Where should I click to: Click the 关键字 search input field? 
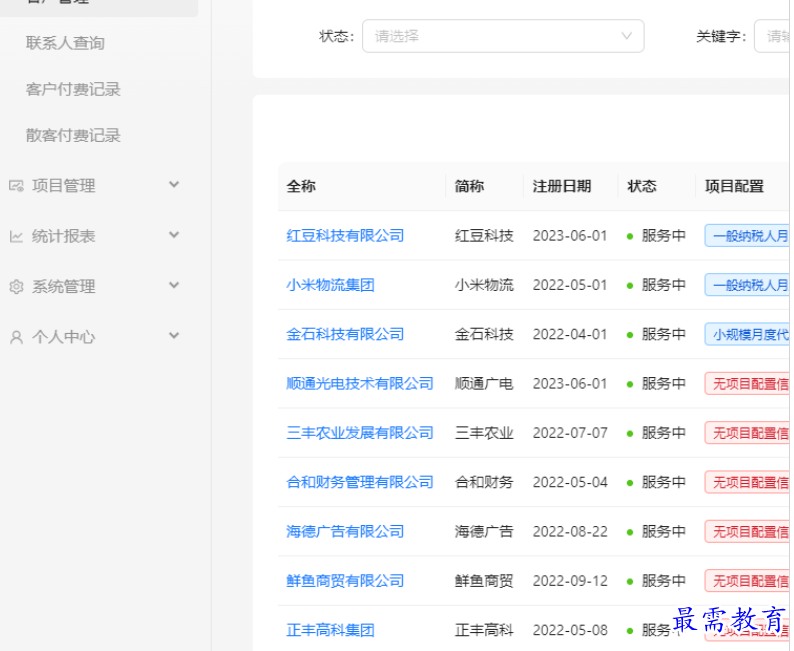(774, 36)
